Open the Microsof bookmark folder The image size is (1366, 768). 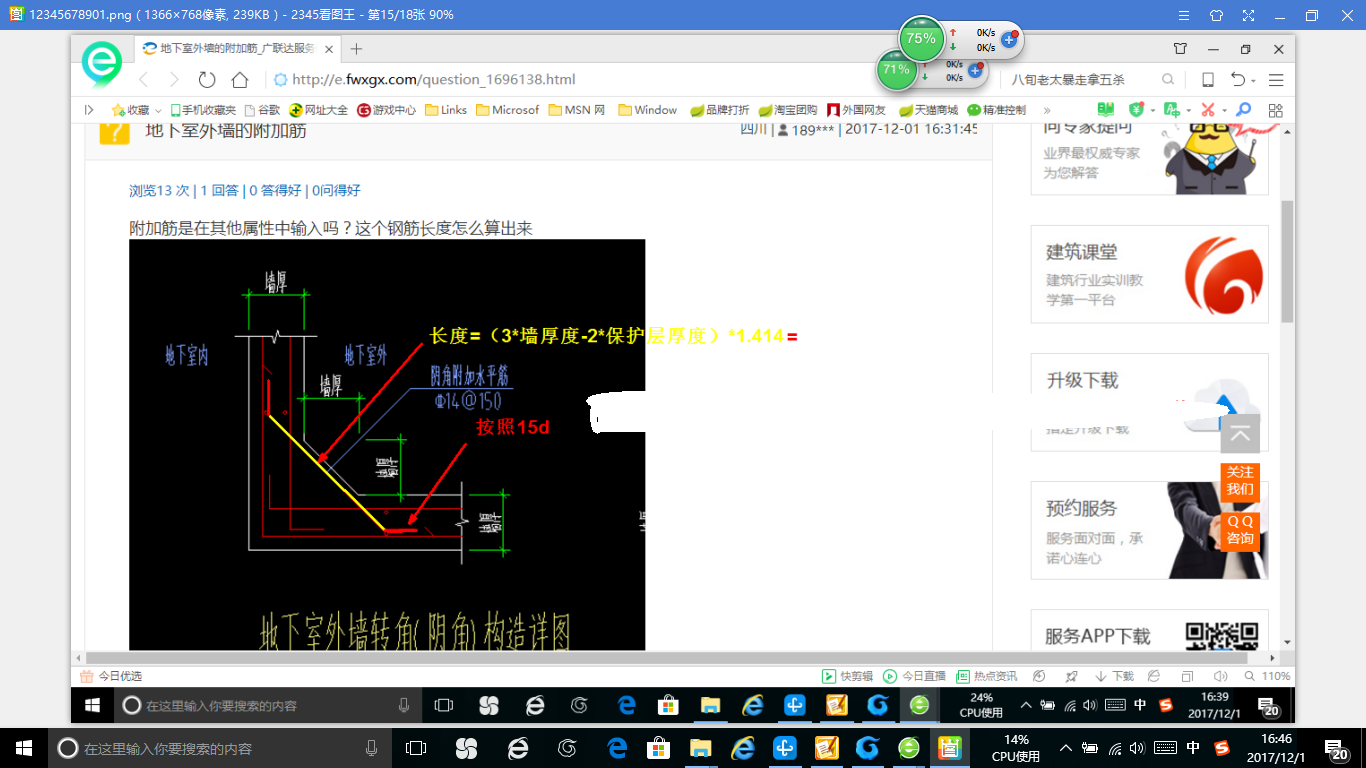(x=508, y=110)
